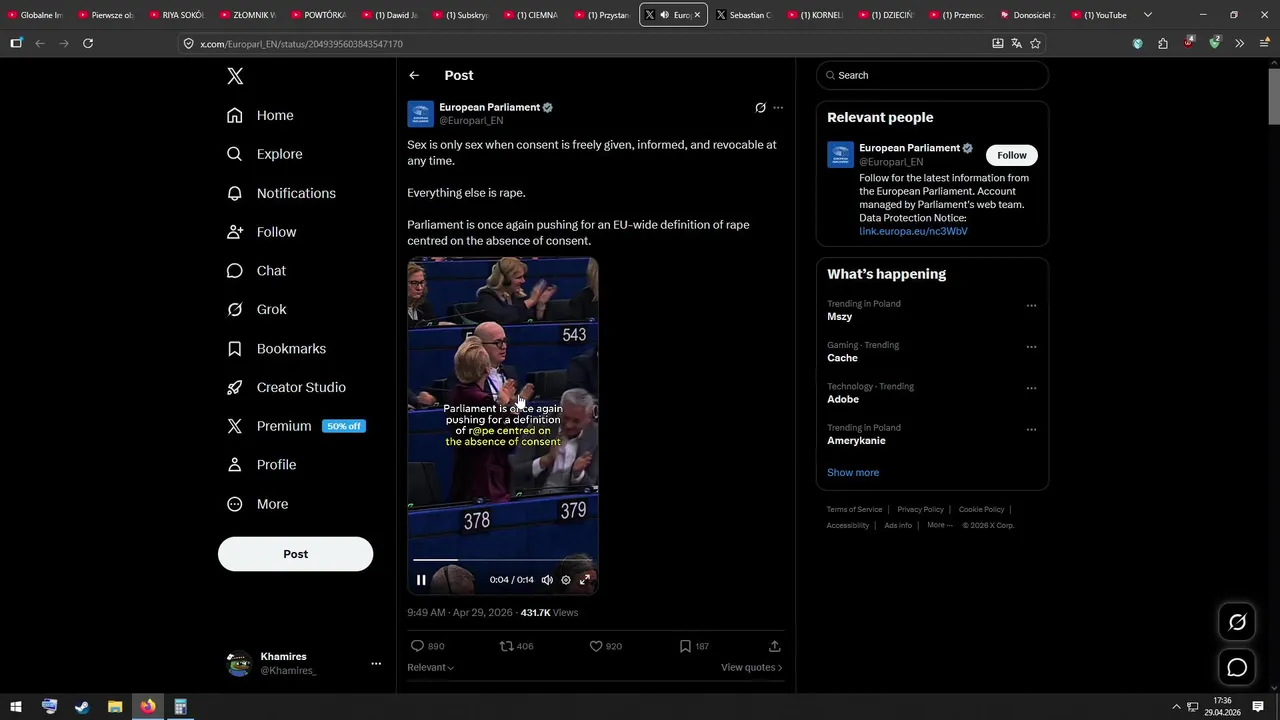Click the white Post button
1280x720 pixels.
click(295, 554)
